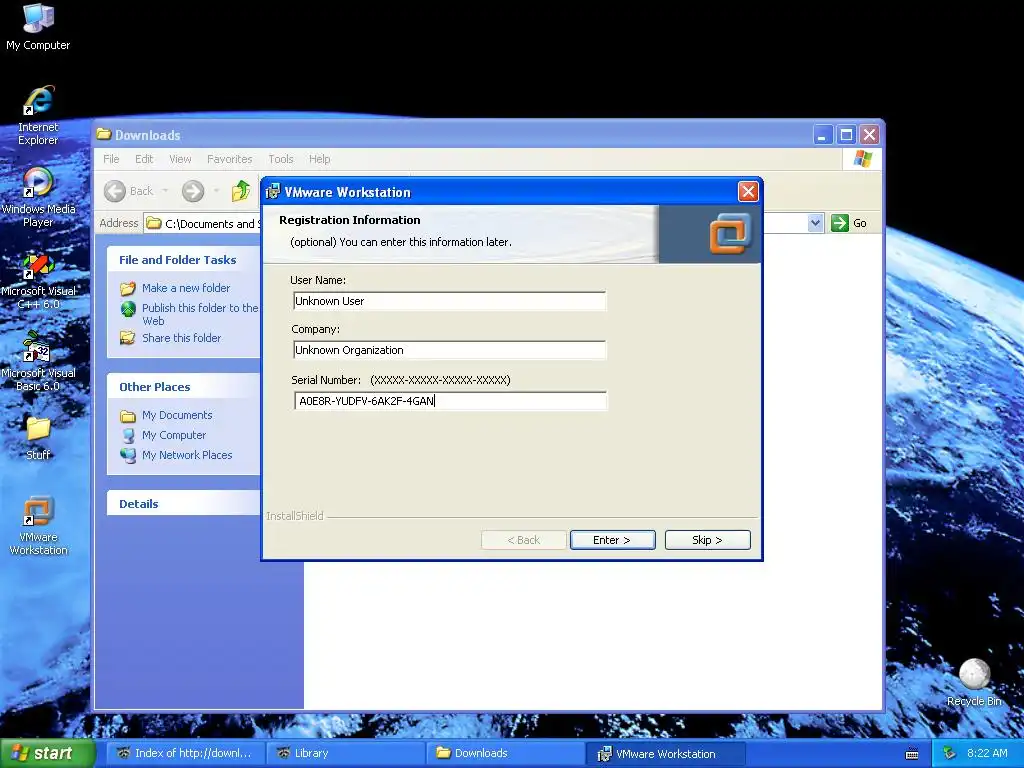This screenshot has width=1024, height=768.
Task: Click the disabled < Back button in dialog
Action: coord(524,540)
